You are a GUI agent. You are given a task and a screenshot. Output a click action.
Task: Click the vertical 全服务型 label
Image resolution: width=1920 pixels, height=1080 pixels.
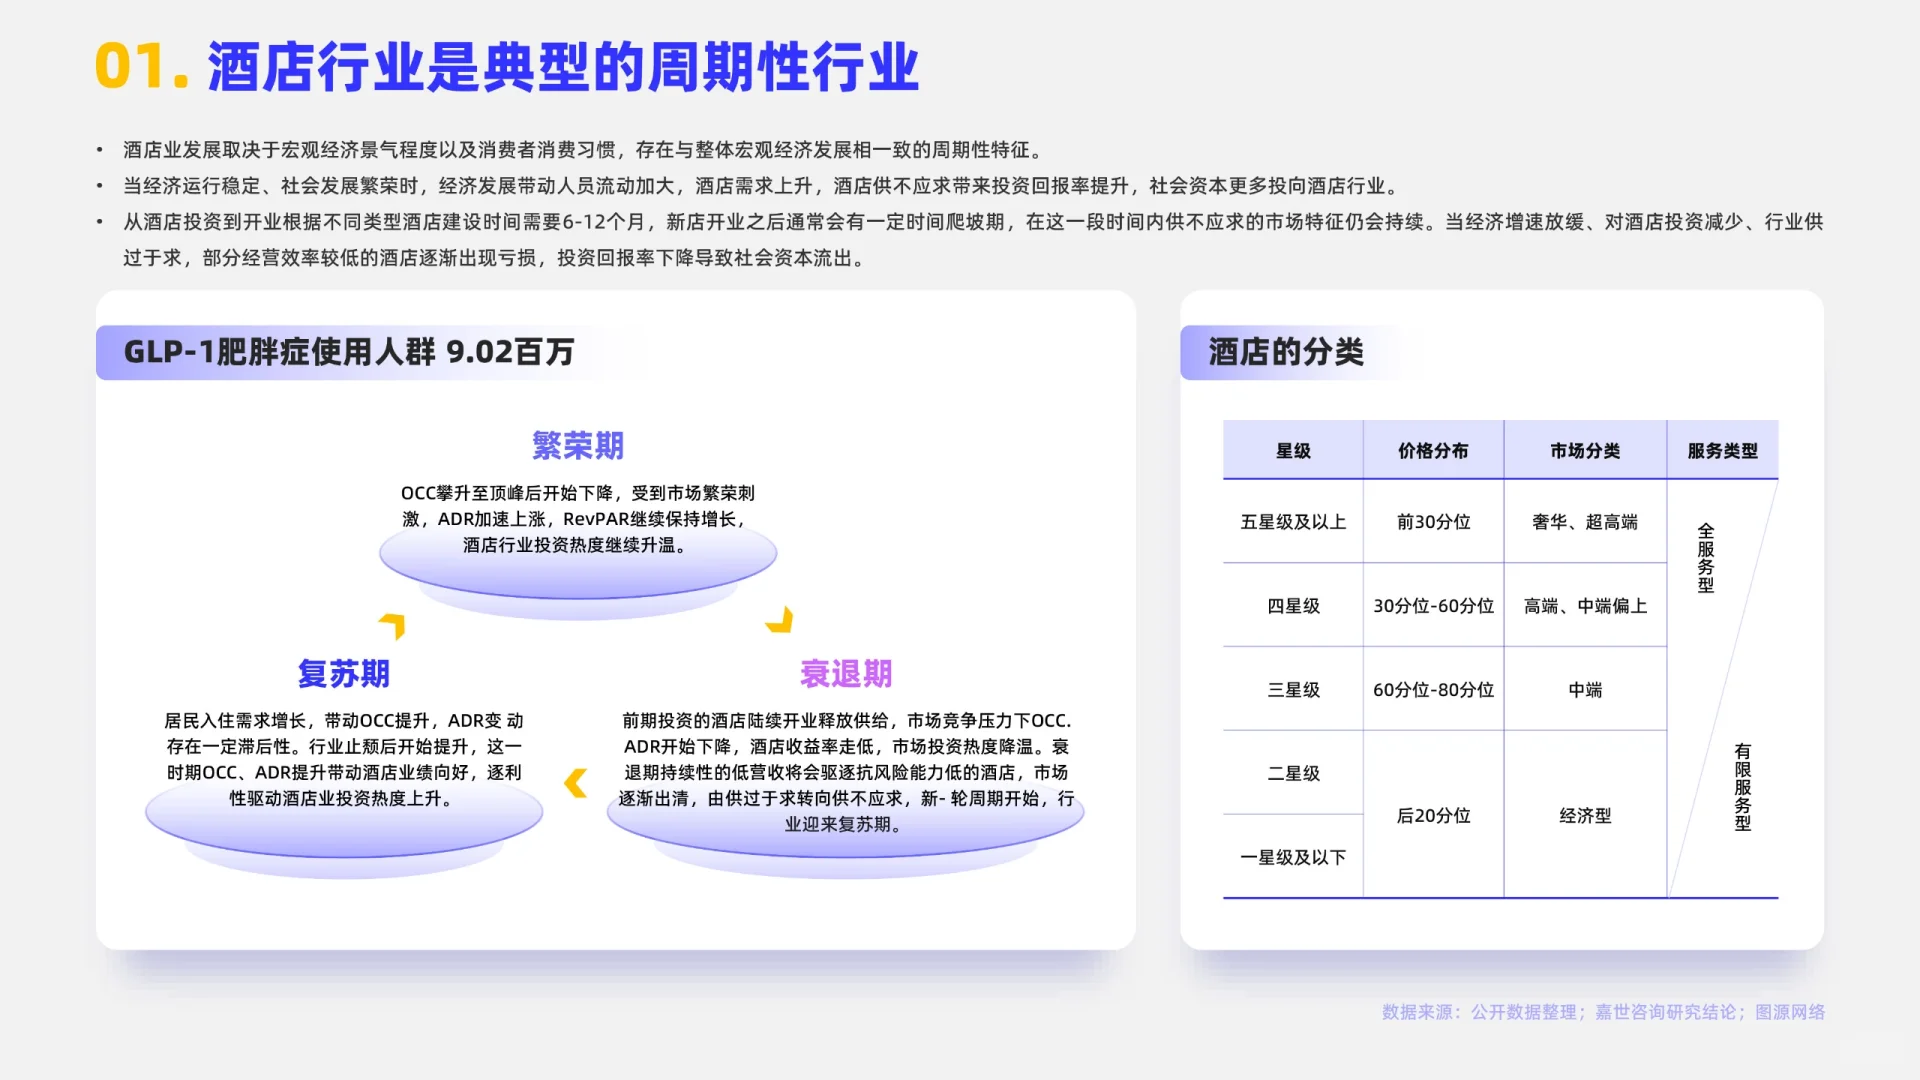1706,558
